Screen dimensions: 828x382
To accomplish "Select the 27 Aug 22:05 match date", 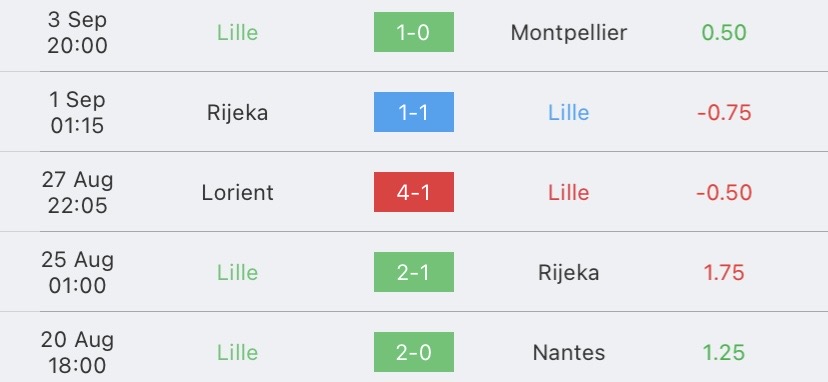I will point(77,192).
